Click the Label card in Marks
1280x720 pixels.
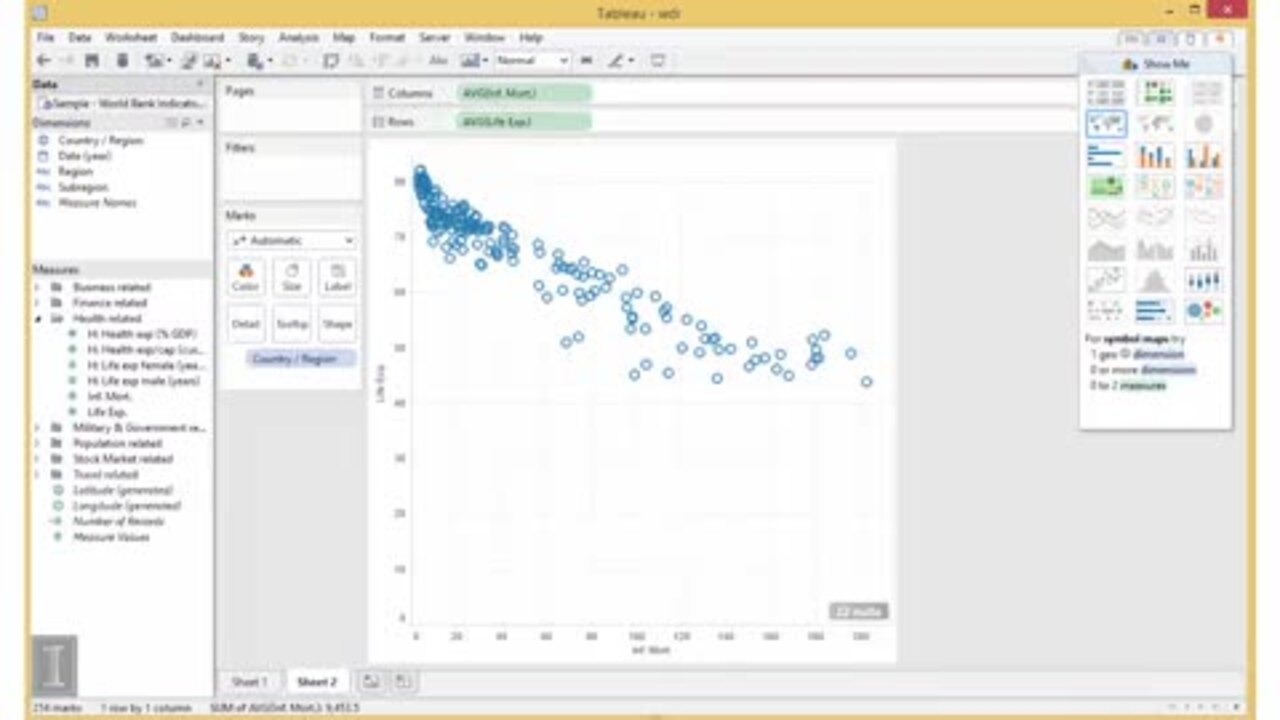coord(337,277)
